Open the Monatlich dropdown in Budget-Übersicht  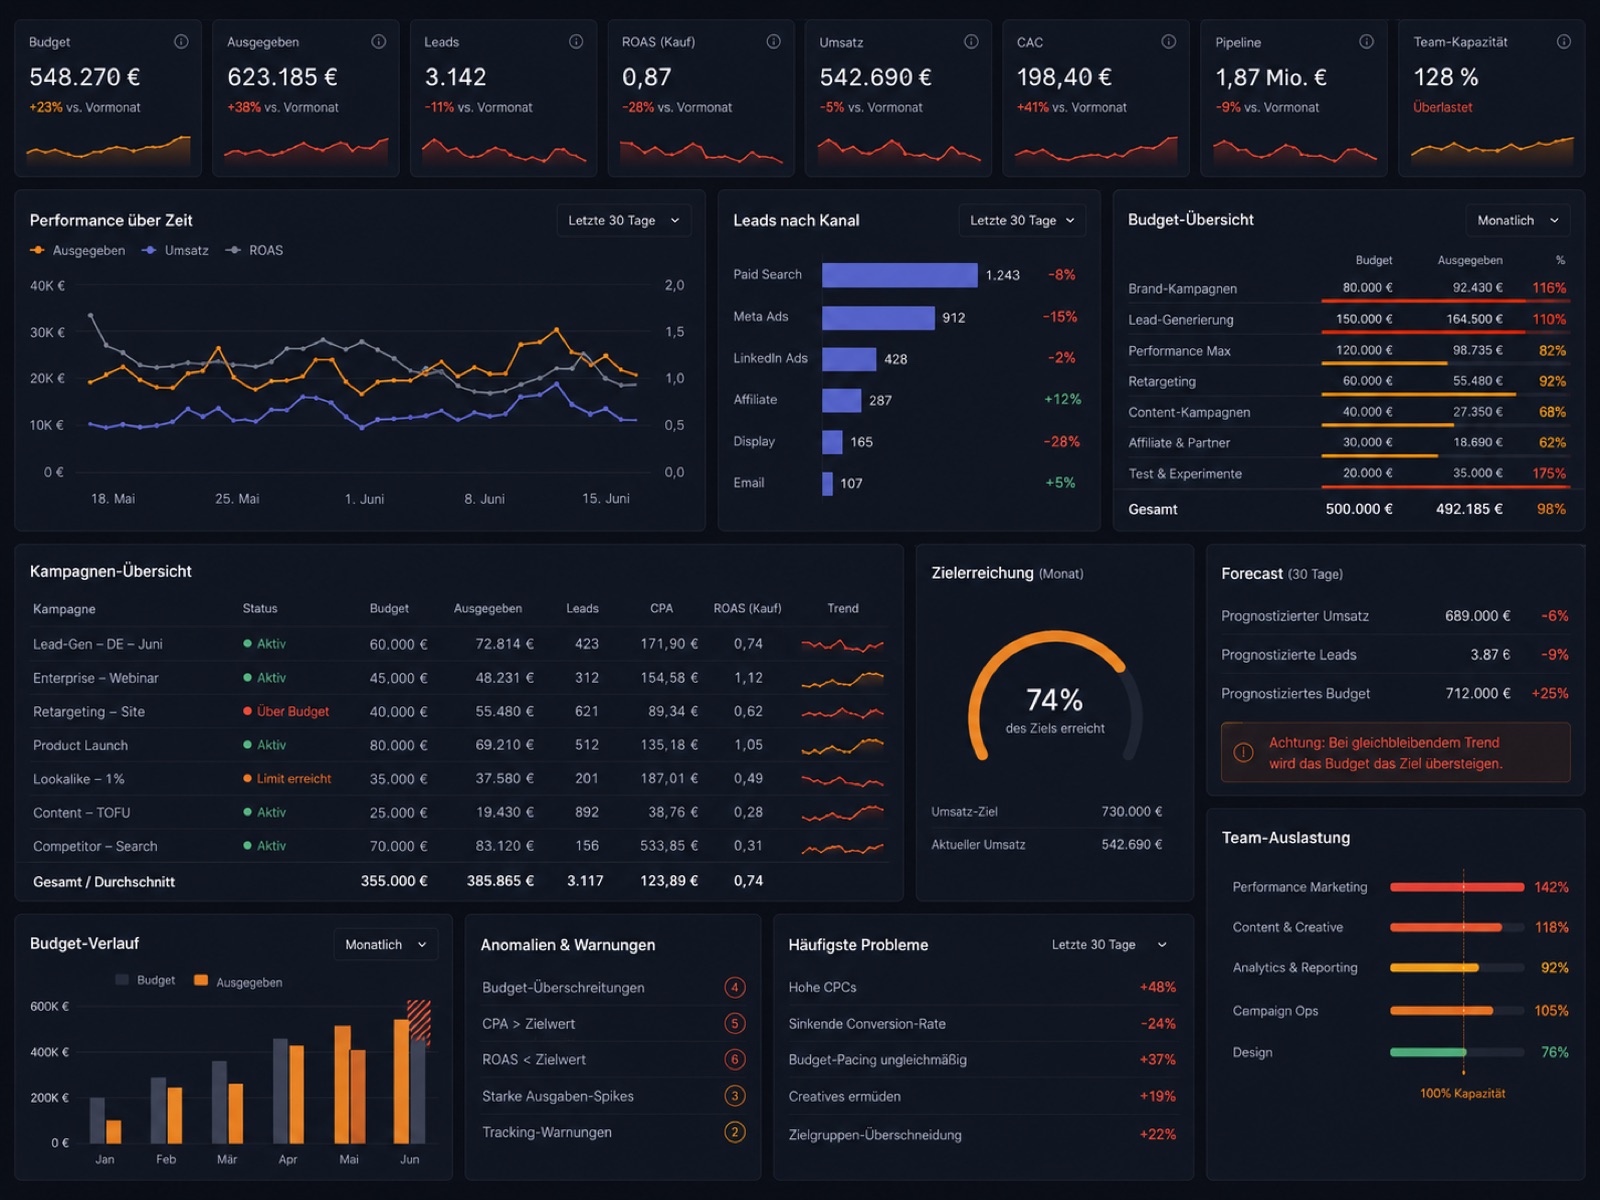(1517, 221)
